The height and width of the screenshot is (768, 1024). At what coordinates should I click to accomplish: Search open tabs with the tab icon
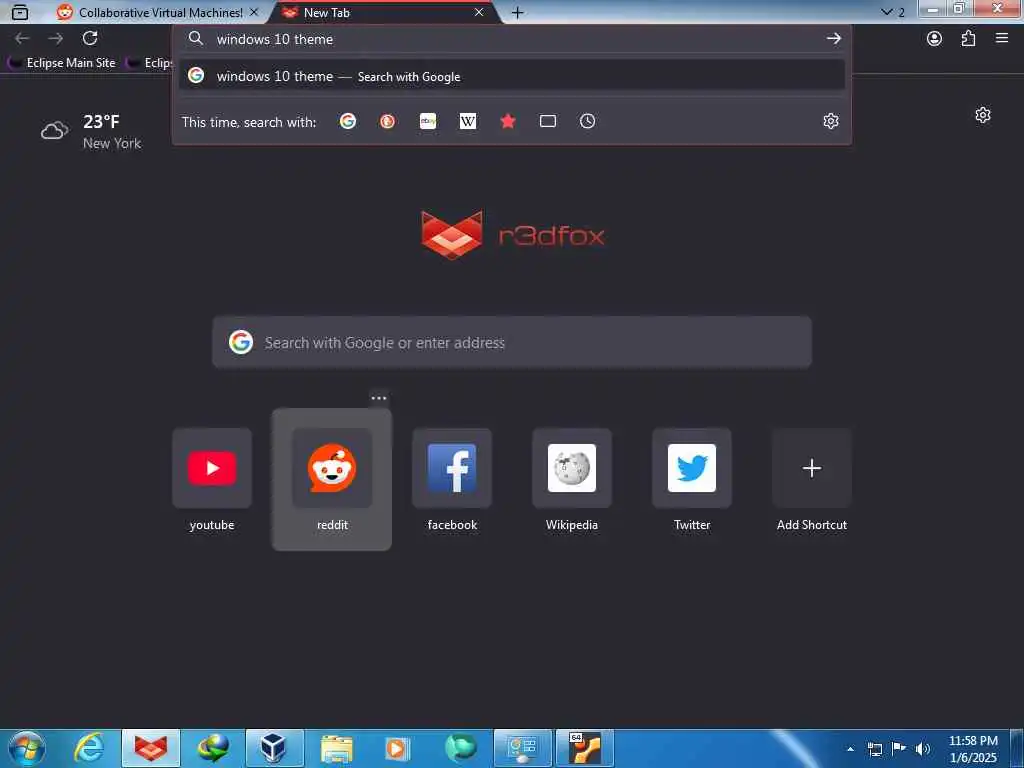click(x=548, y=121)
